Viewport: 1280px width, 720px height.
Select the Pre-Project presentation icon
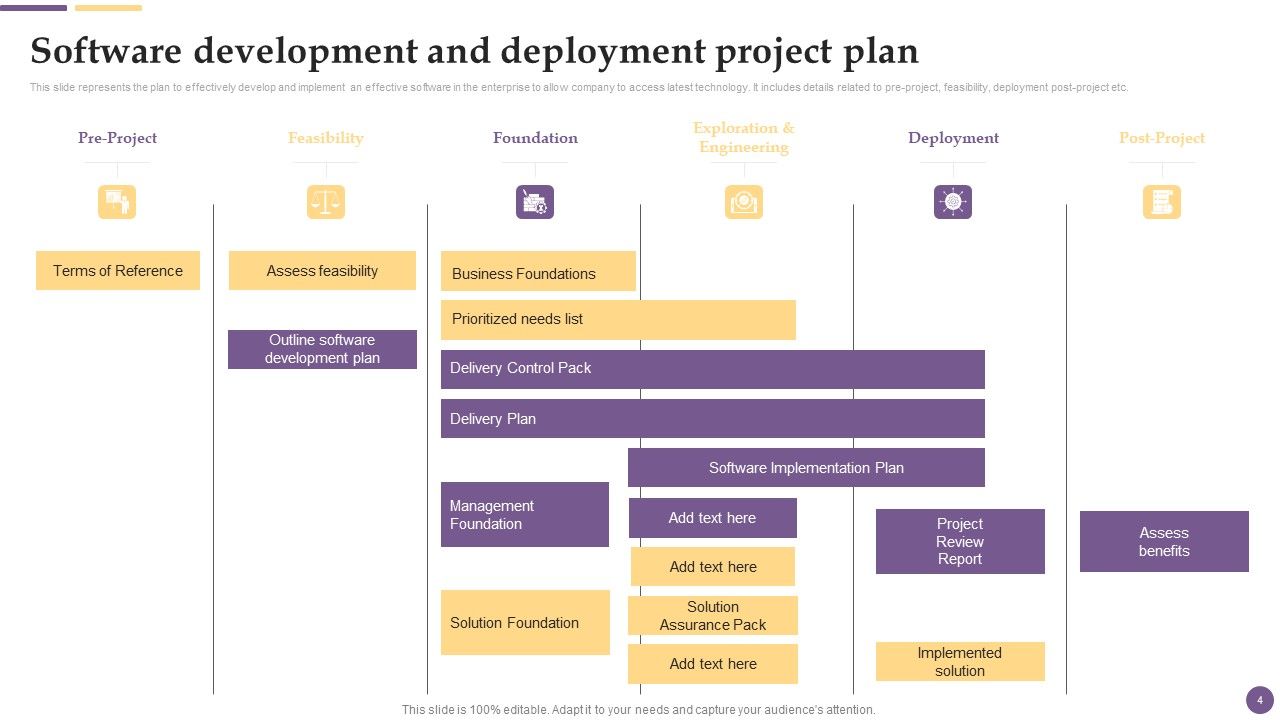pyautogui.click(x=117, y=201)
